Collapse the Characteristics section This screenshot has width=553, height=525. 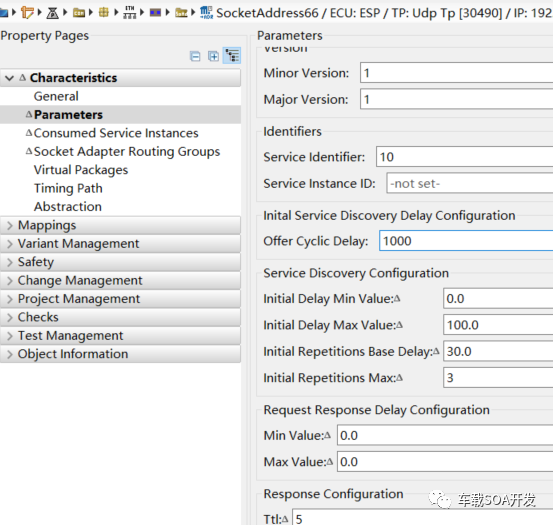click(x=10, y=78)
